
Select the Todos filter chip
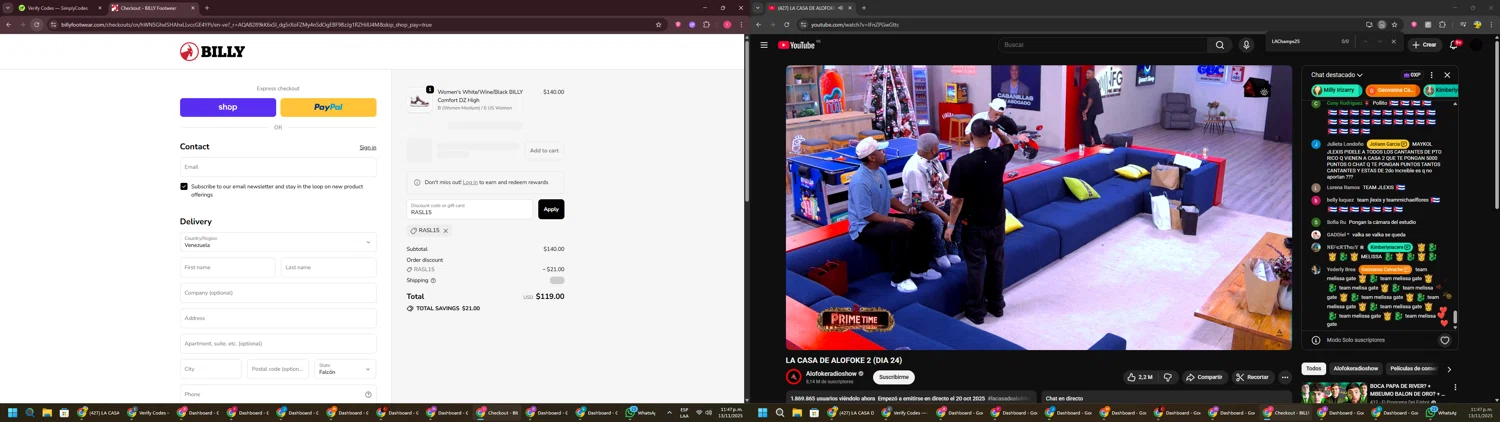point(1314,369)
